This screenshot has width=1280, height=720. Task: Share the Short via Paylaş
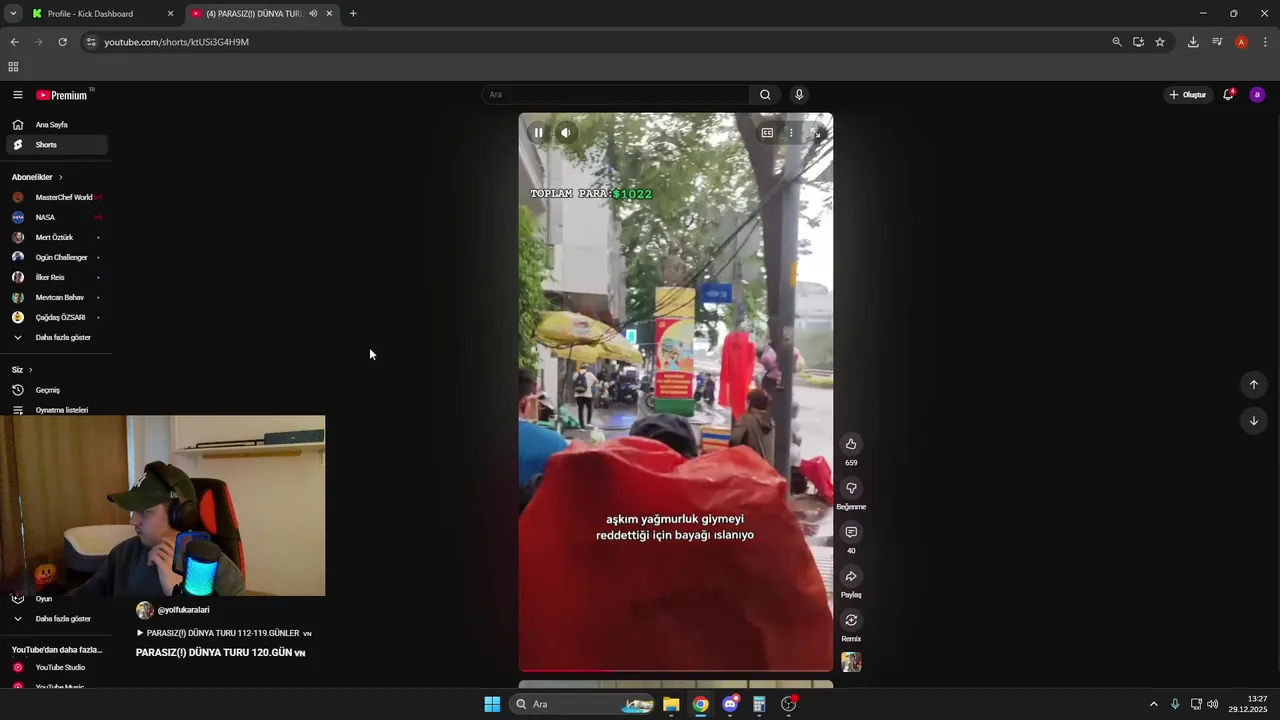851,576
